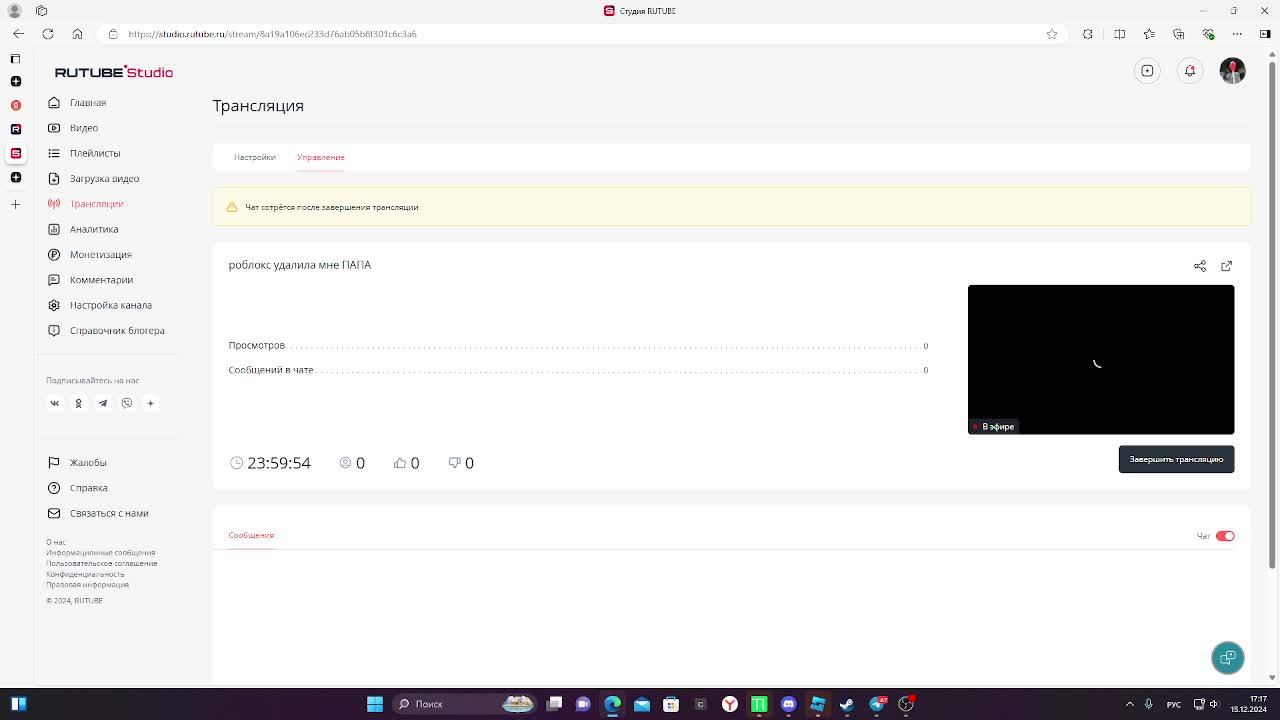Click the taskbar Поиск search box
The height and width of the screenshot is (720, 1280).
tap(465, 704)
